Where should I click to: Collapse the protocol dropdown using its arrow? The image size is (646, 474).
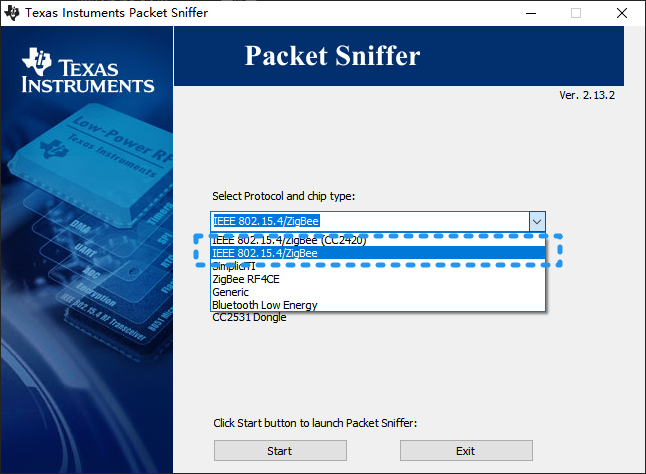[x=537, y=222]
